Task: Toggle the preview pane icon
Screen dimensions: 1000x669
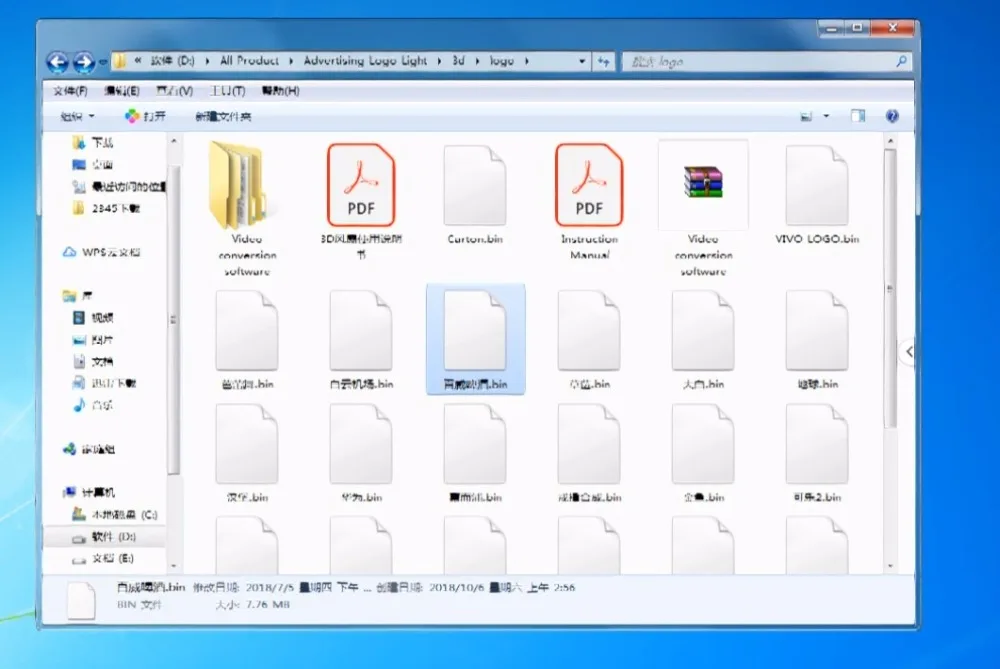Action: point(858,116)
